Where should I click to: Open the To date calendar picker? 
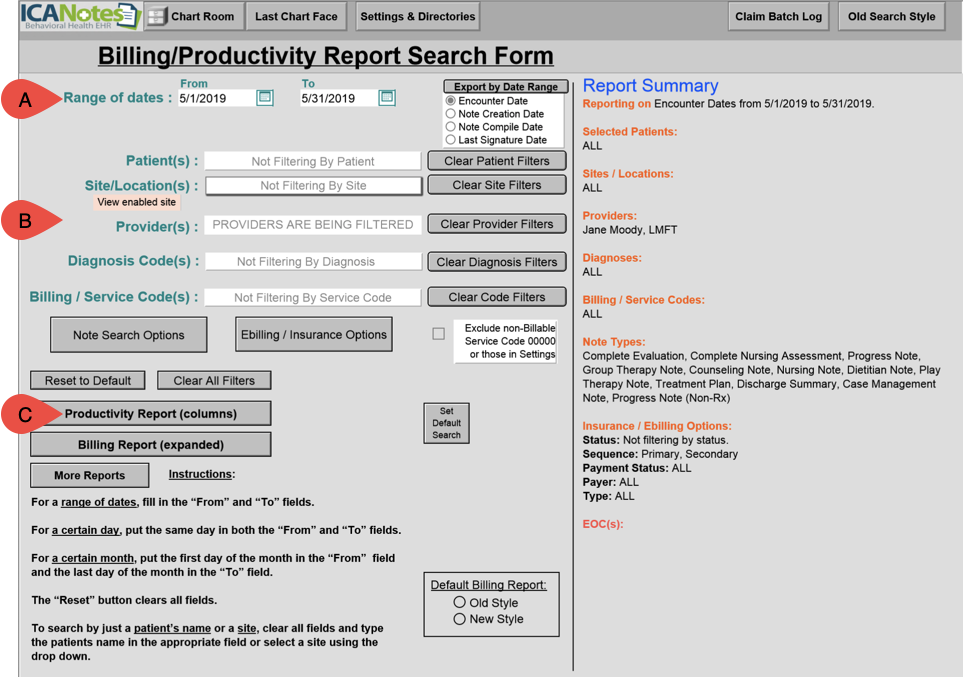(x=387, y=98)
